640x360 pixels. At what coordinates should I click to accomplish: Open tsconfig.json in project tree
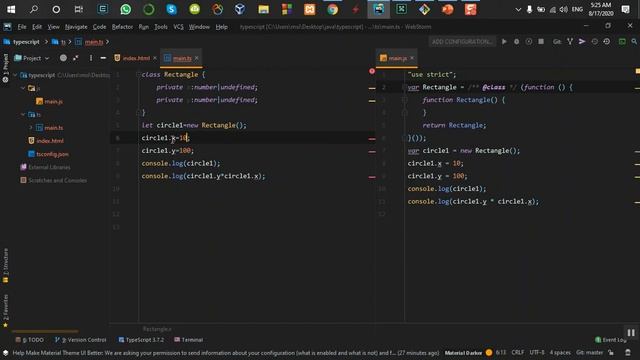(x=52, y=154)
